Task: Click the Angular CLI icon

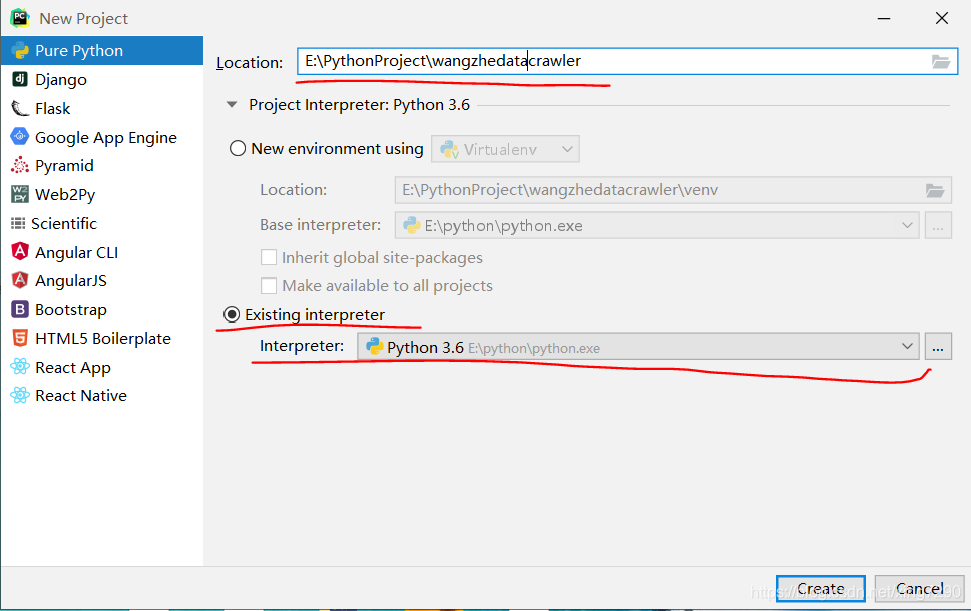Action: [20, 252]
